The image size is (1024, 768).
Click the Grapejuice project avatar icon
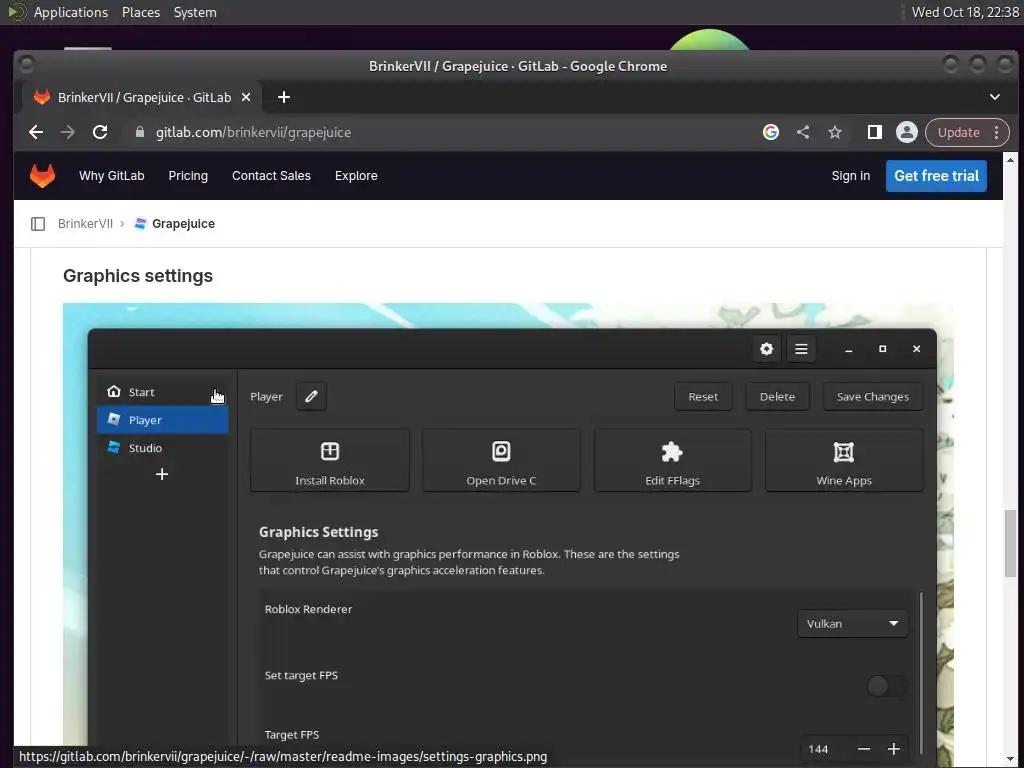click(140, 223)
